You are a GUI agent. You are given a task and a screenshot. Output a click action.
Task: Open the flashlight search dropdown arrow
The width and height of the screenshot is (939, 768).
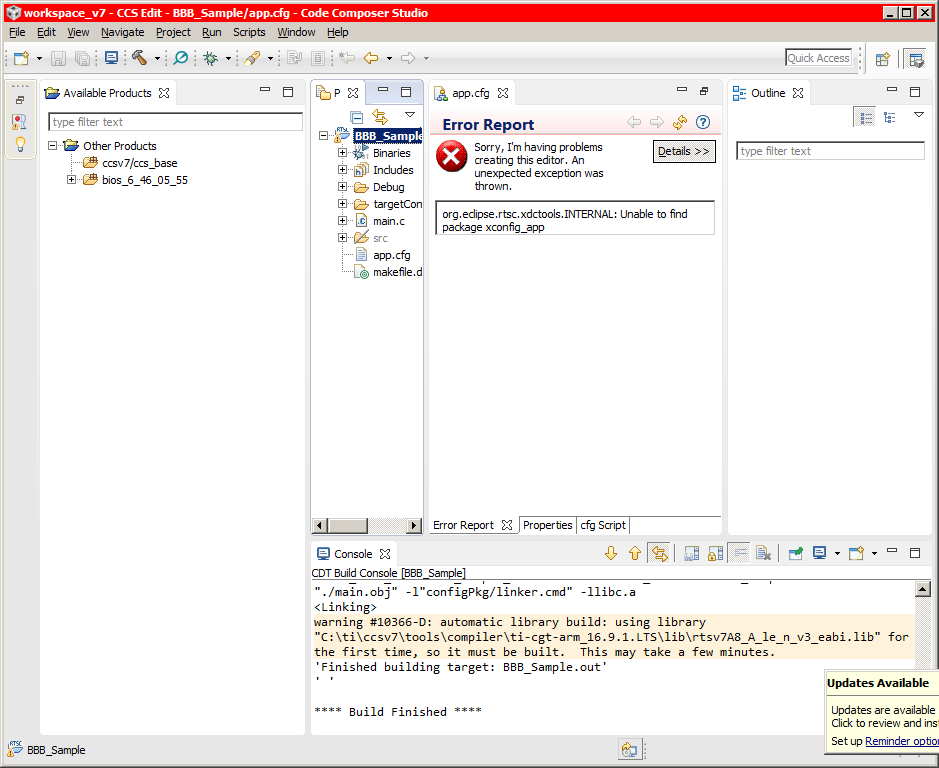(x=270, y=59)
